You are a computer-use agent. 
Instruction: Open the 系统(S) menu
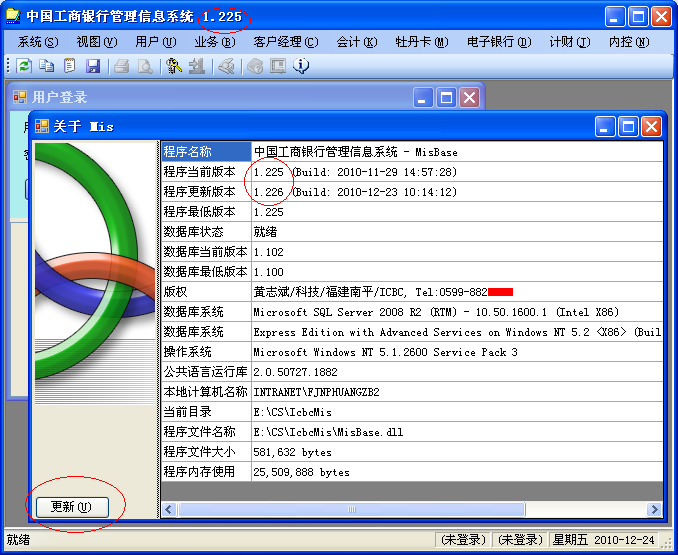pyautogui.click(x=38, y=42)
